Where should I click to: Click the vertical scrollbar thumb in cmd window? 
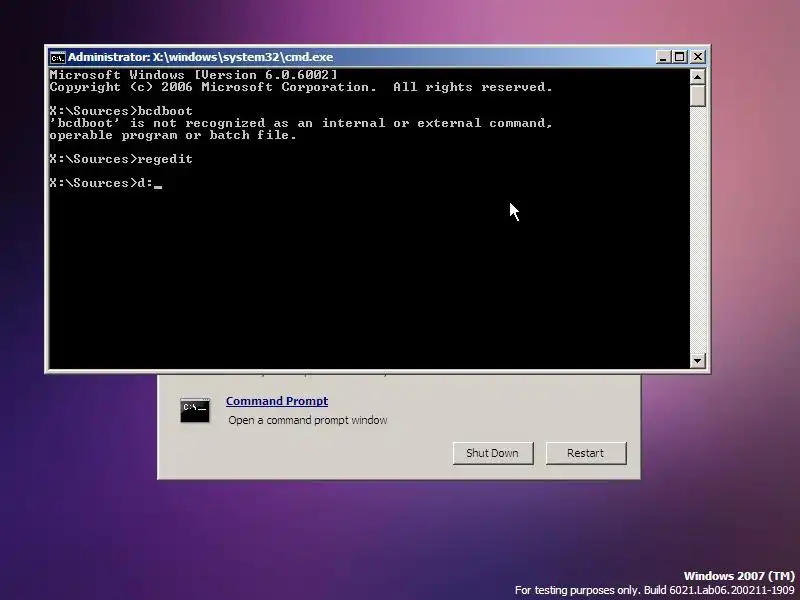click(x=697, y=95)
